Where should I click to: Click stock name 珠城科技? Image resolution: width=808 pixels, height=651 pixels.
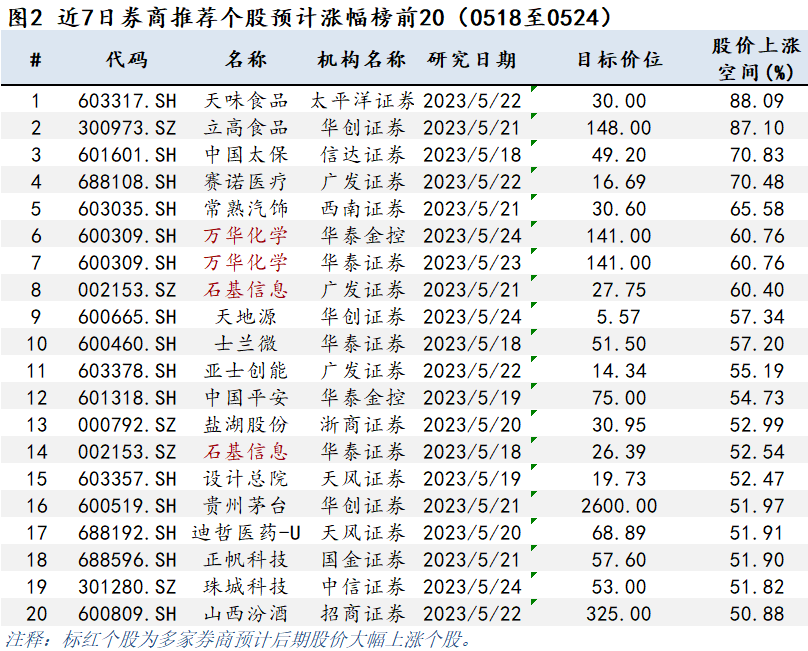click(x=246, y=587)
